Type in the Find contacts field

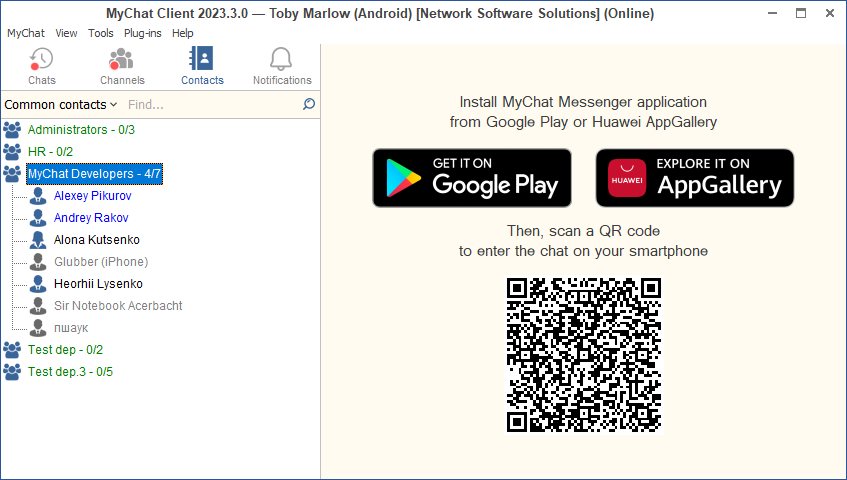click(x=210, y=104)
